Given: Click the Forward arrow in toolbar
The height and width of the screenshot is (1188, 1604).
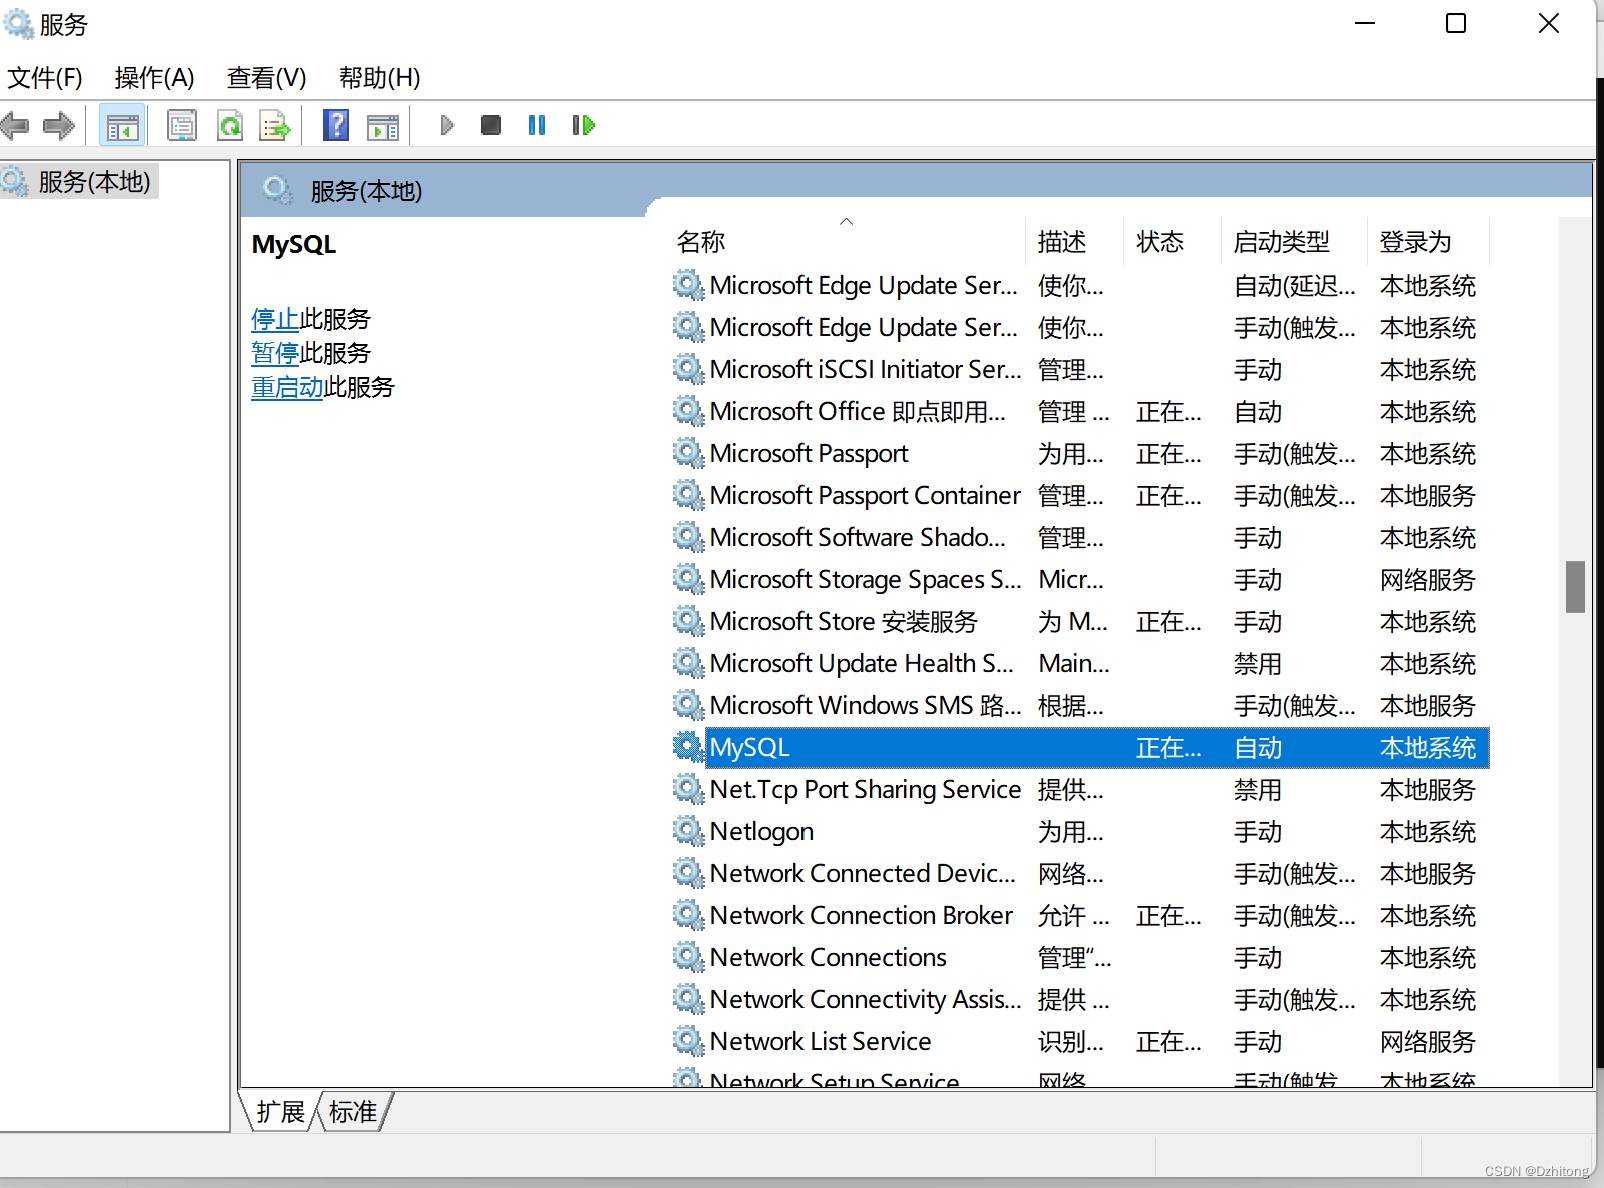Looking at the screenshot, I should point(58,126).
